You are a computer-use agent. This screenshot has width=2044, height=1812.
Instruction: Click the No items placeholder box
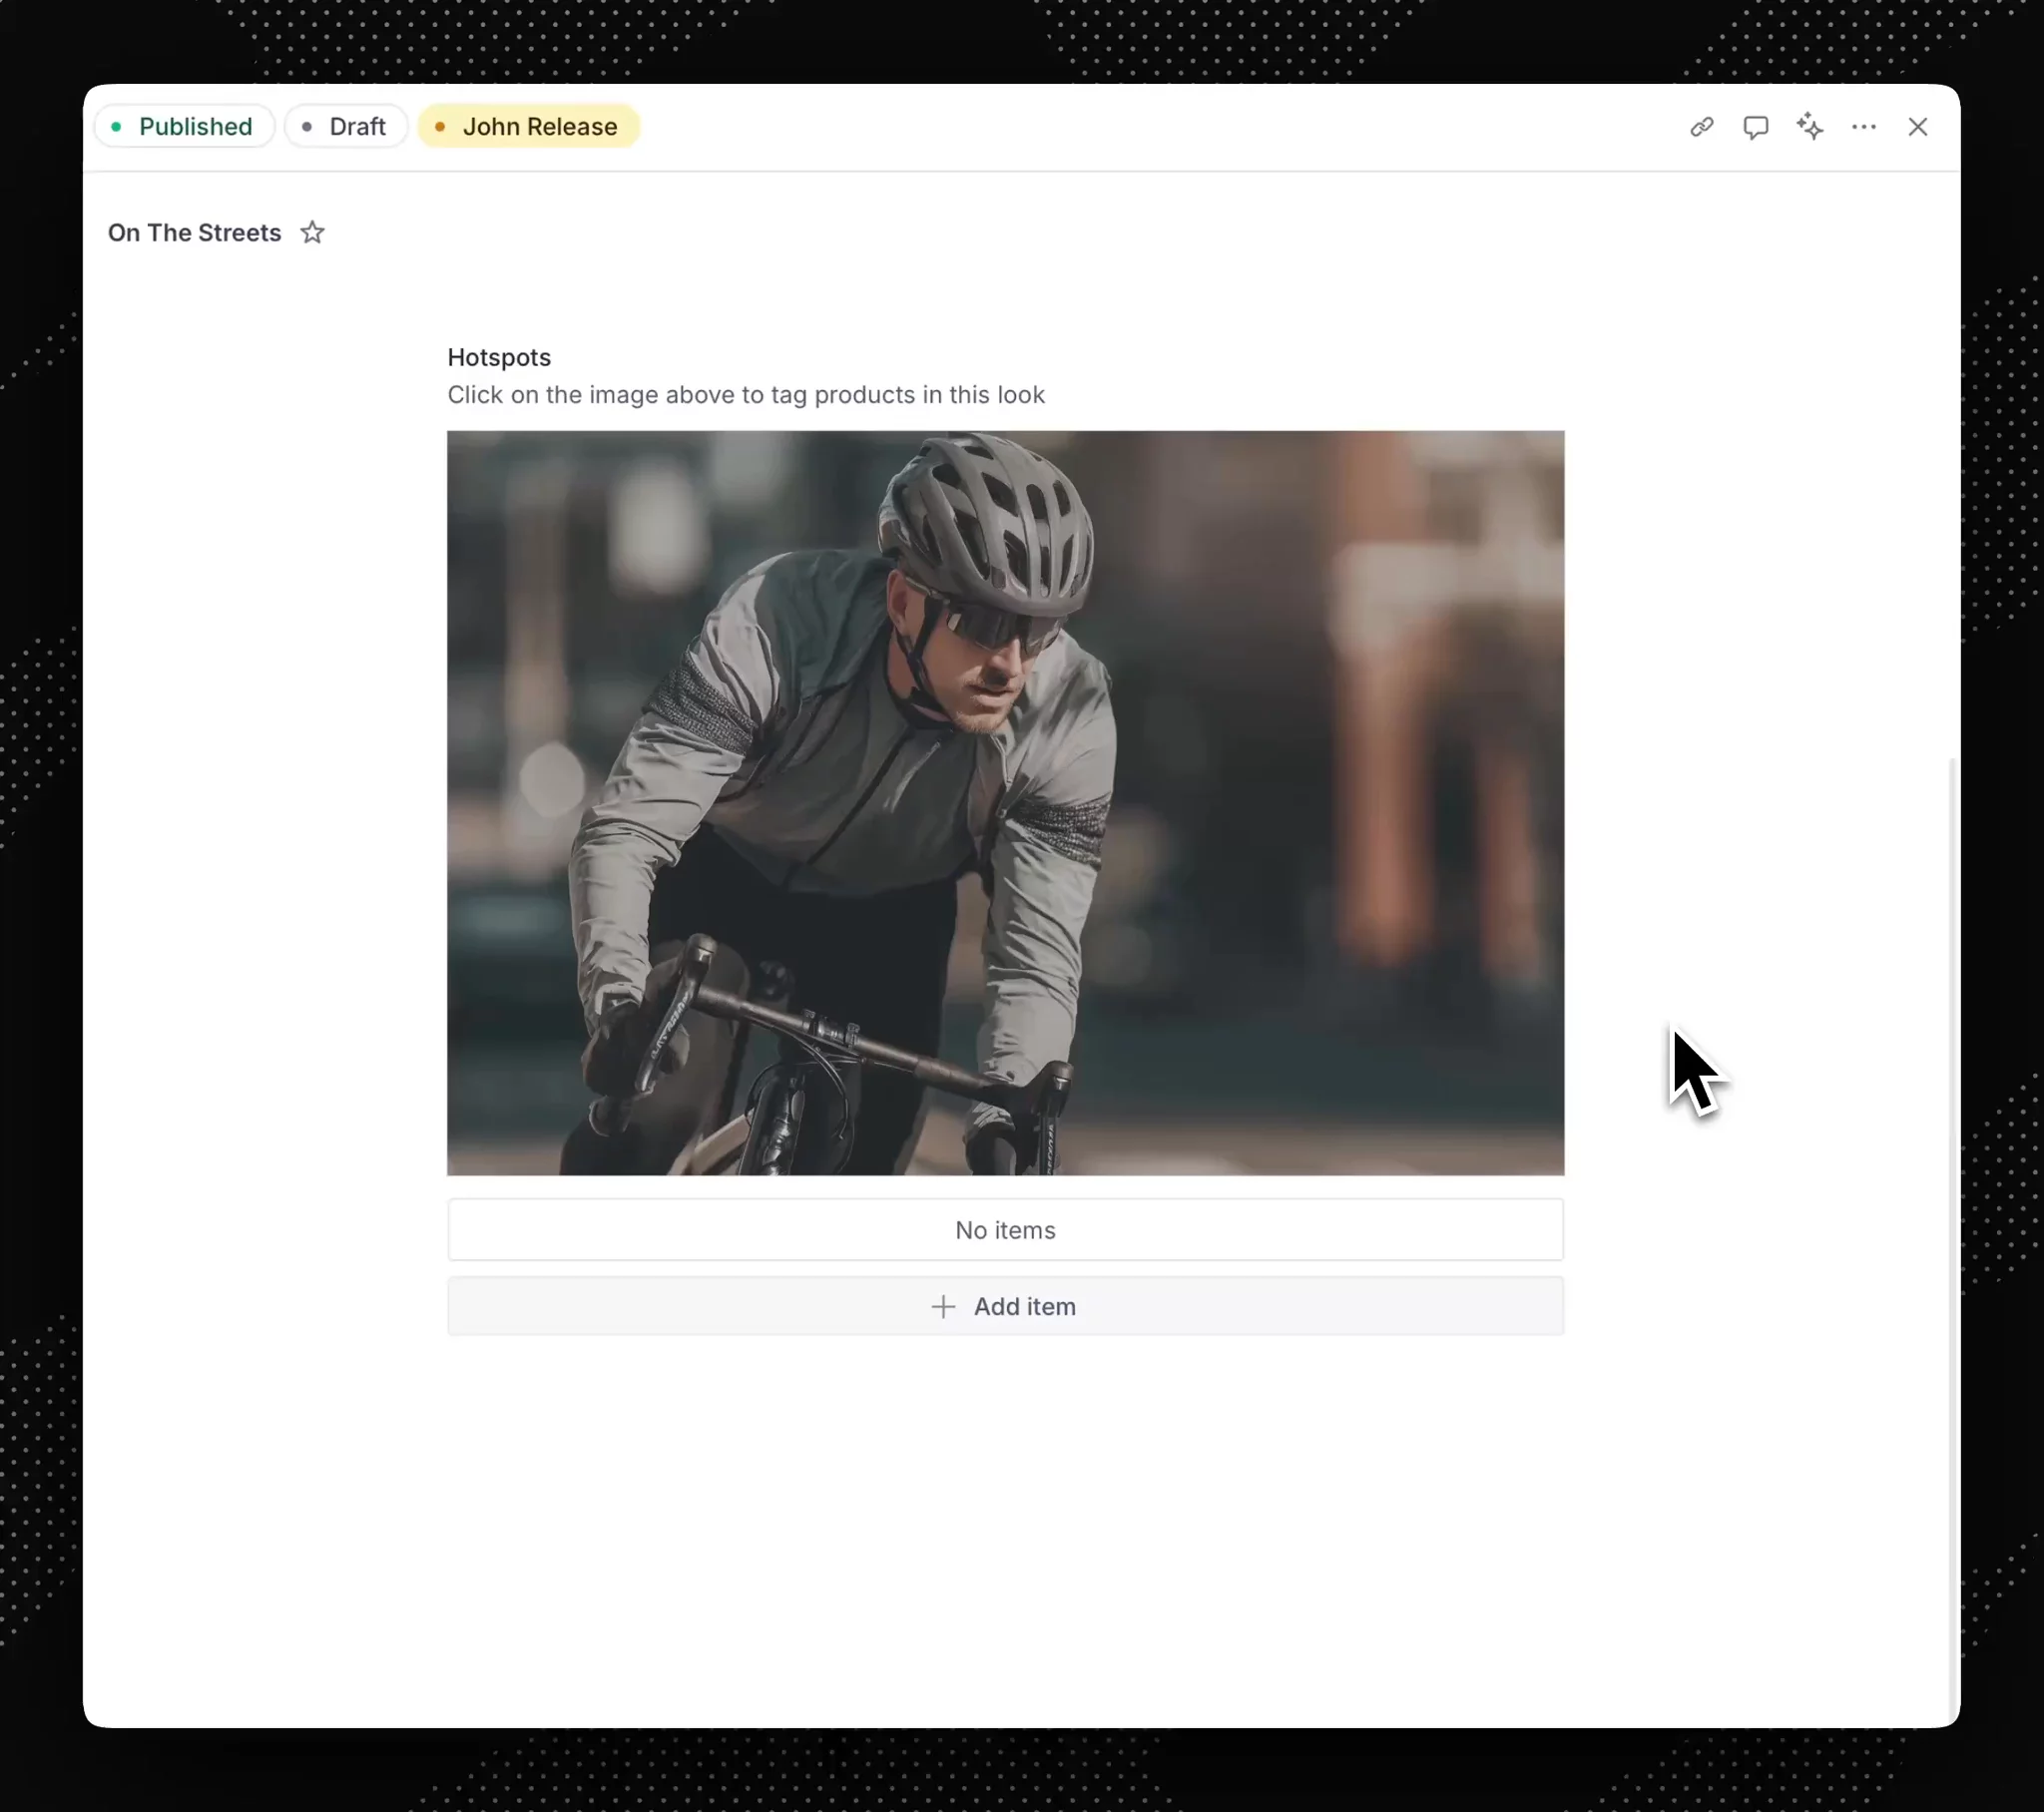[x=1005, y=1230]
